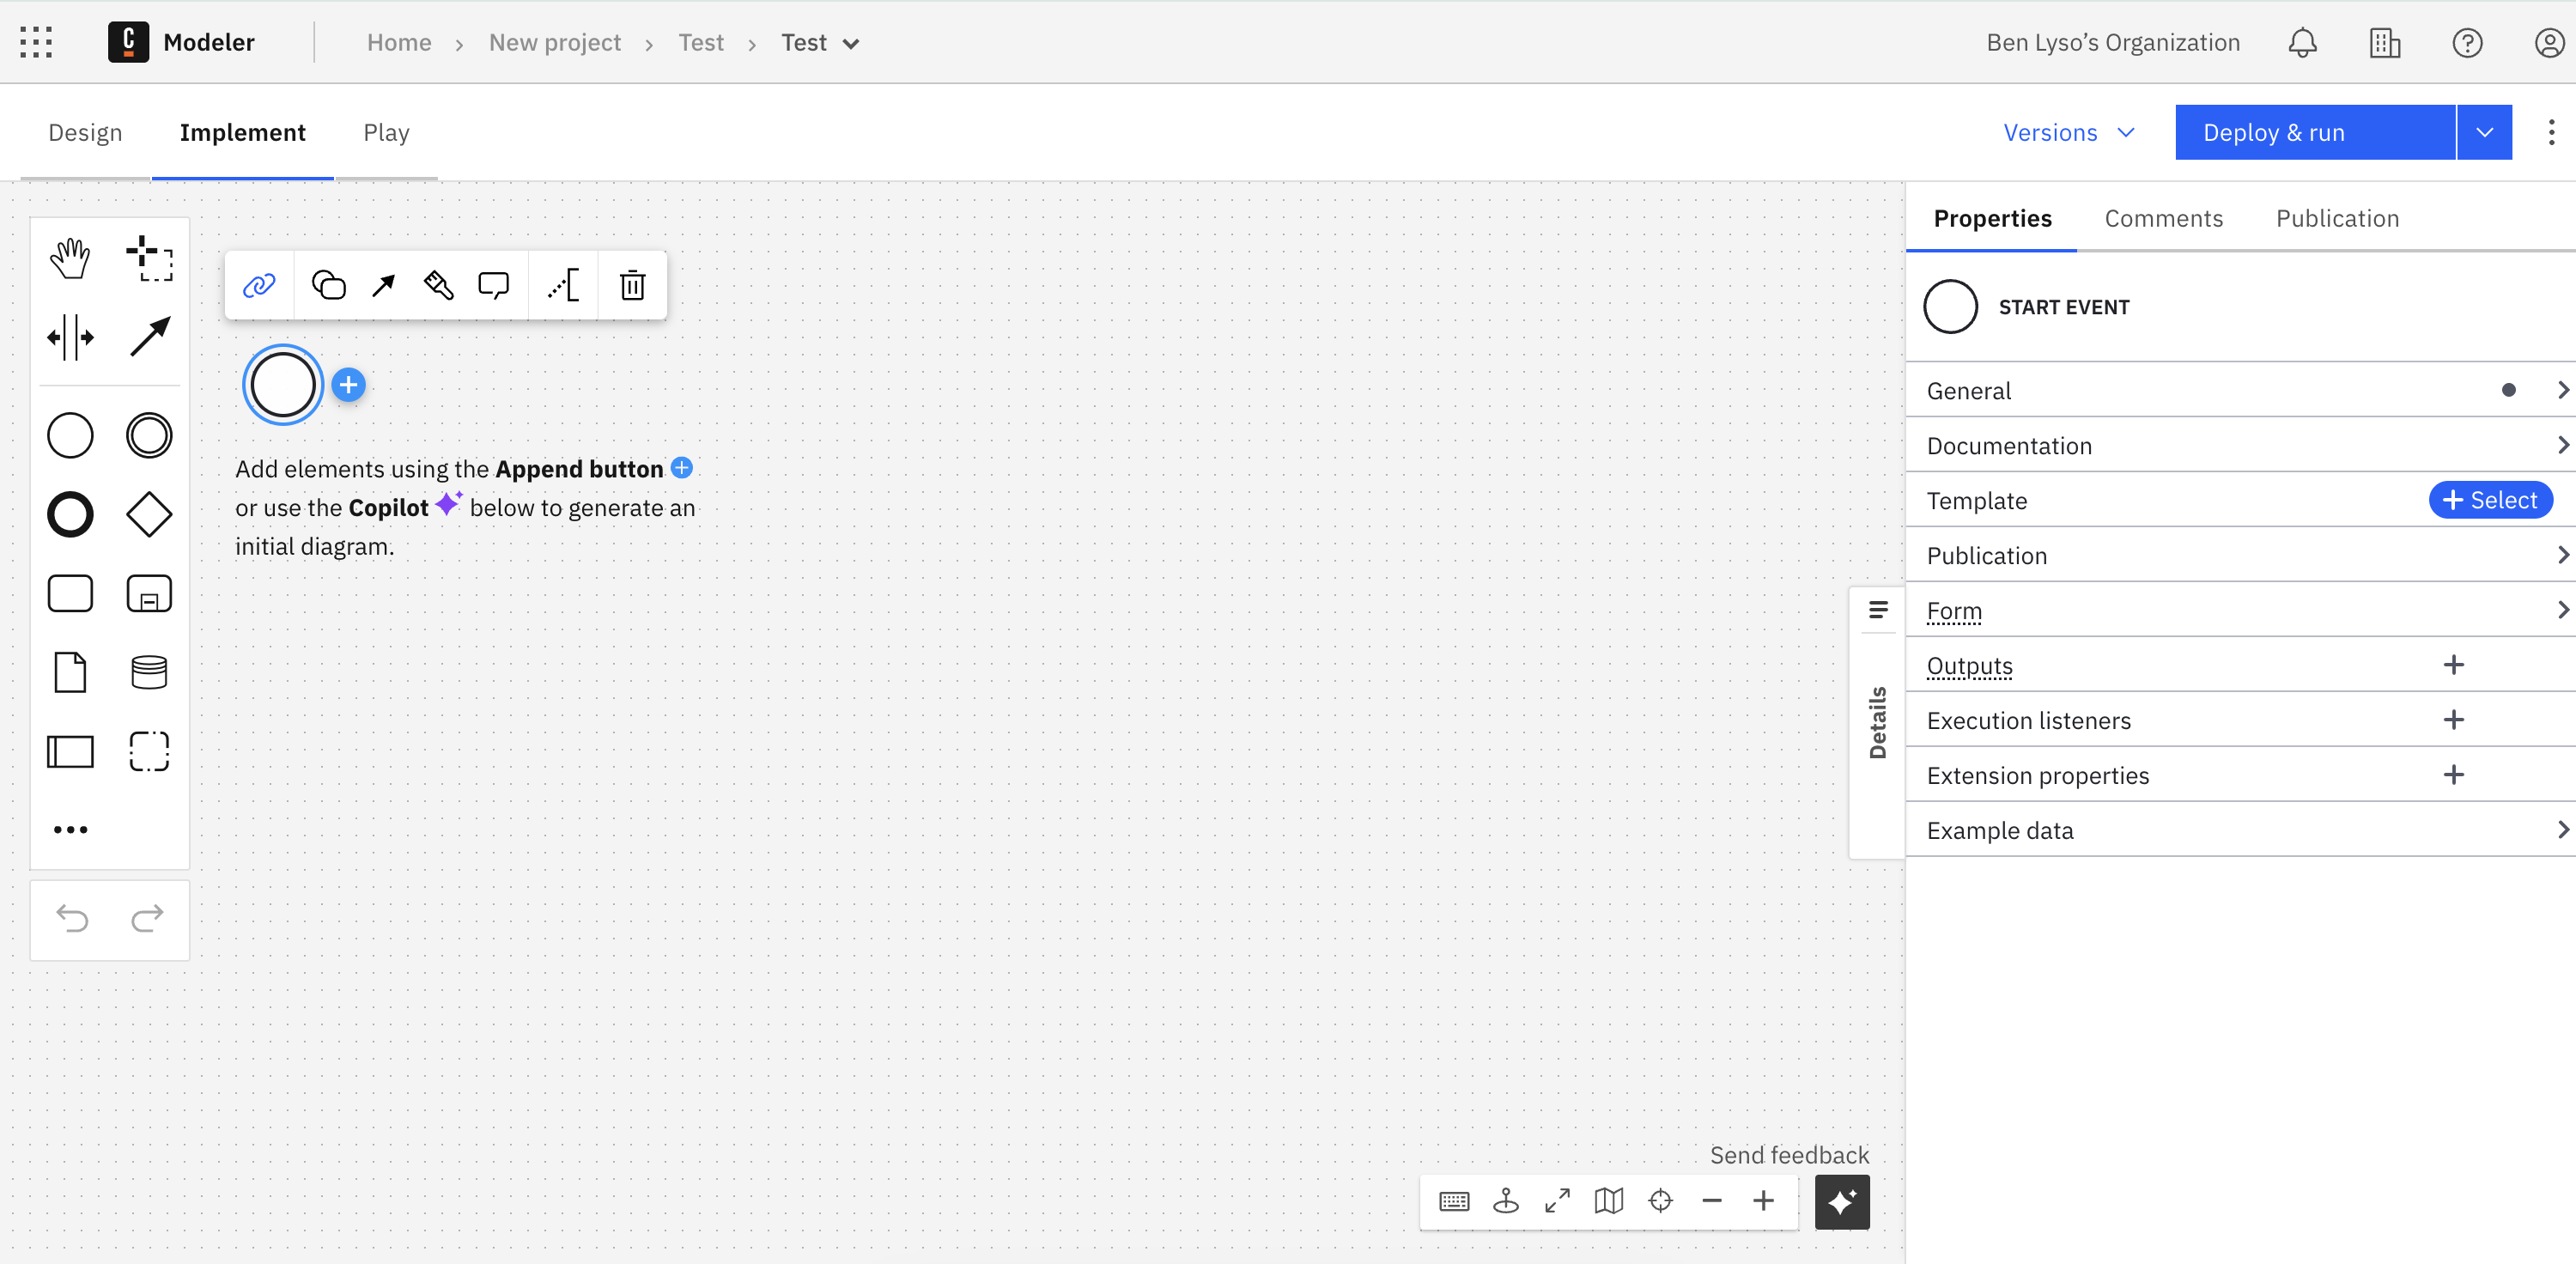Image resolution: width=2576 pixels, height=1264 pixels.
Task: Delete the start event via trash icon
Action: 632,285
